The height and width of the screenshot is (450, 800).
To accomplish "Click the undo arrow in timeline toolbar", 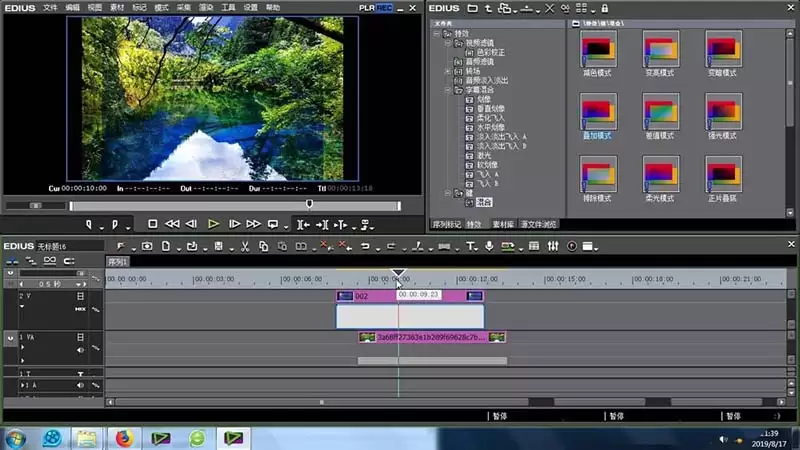I will coord(365,246).
